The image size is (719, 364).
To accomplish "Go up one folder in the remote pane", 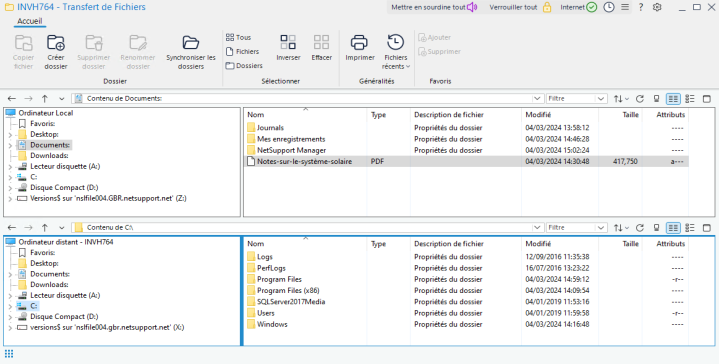I will (44, 228).
